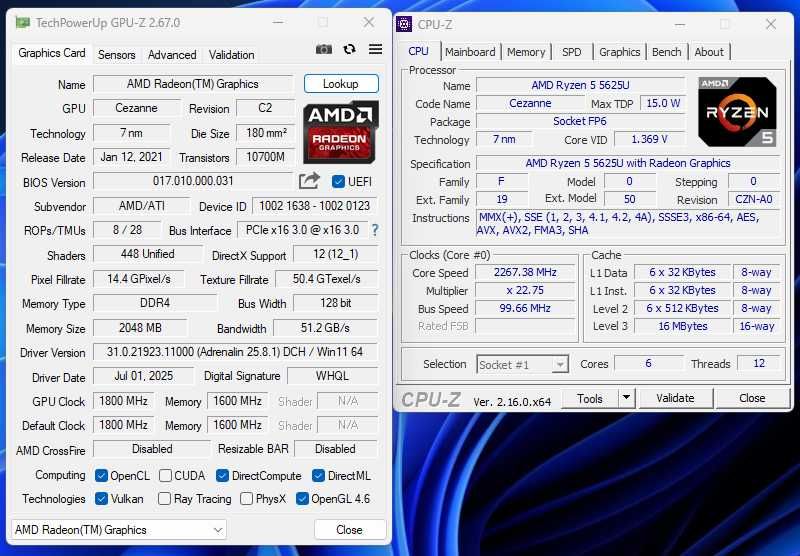
Task: Expand the Tools dropdown arrow in CPU-Z
Action: tap(627, 398)
